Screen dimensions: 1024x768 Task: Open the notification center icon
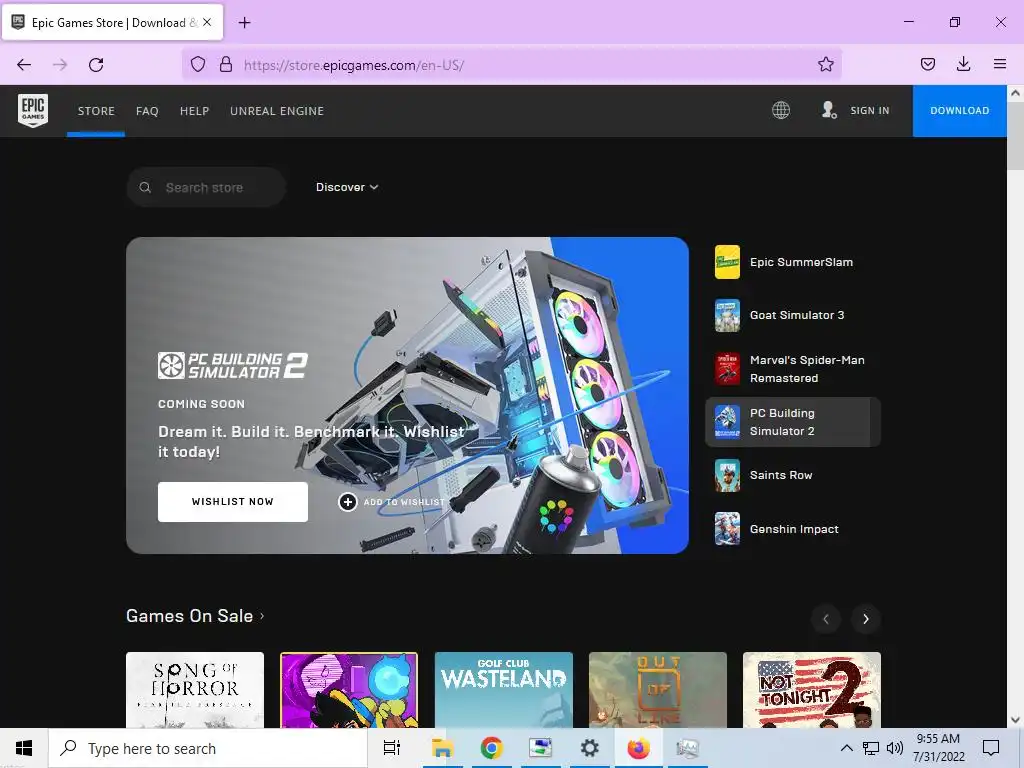click(x=991, y=748)
